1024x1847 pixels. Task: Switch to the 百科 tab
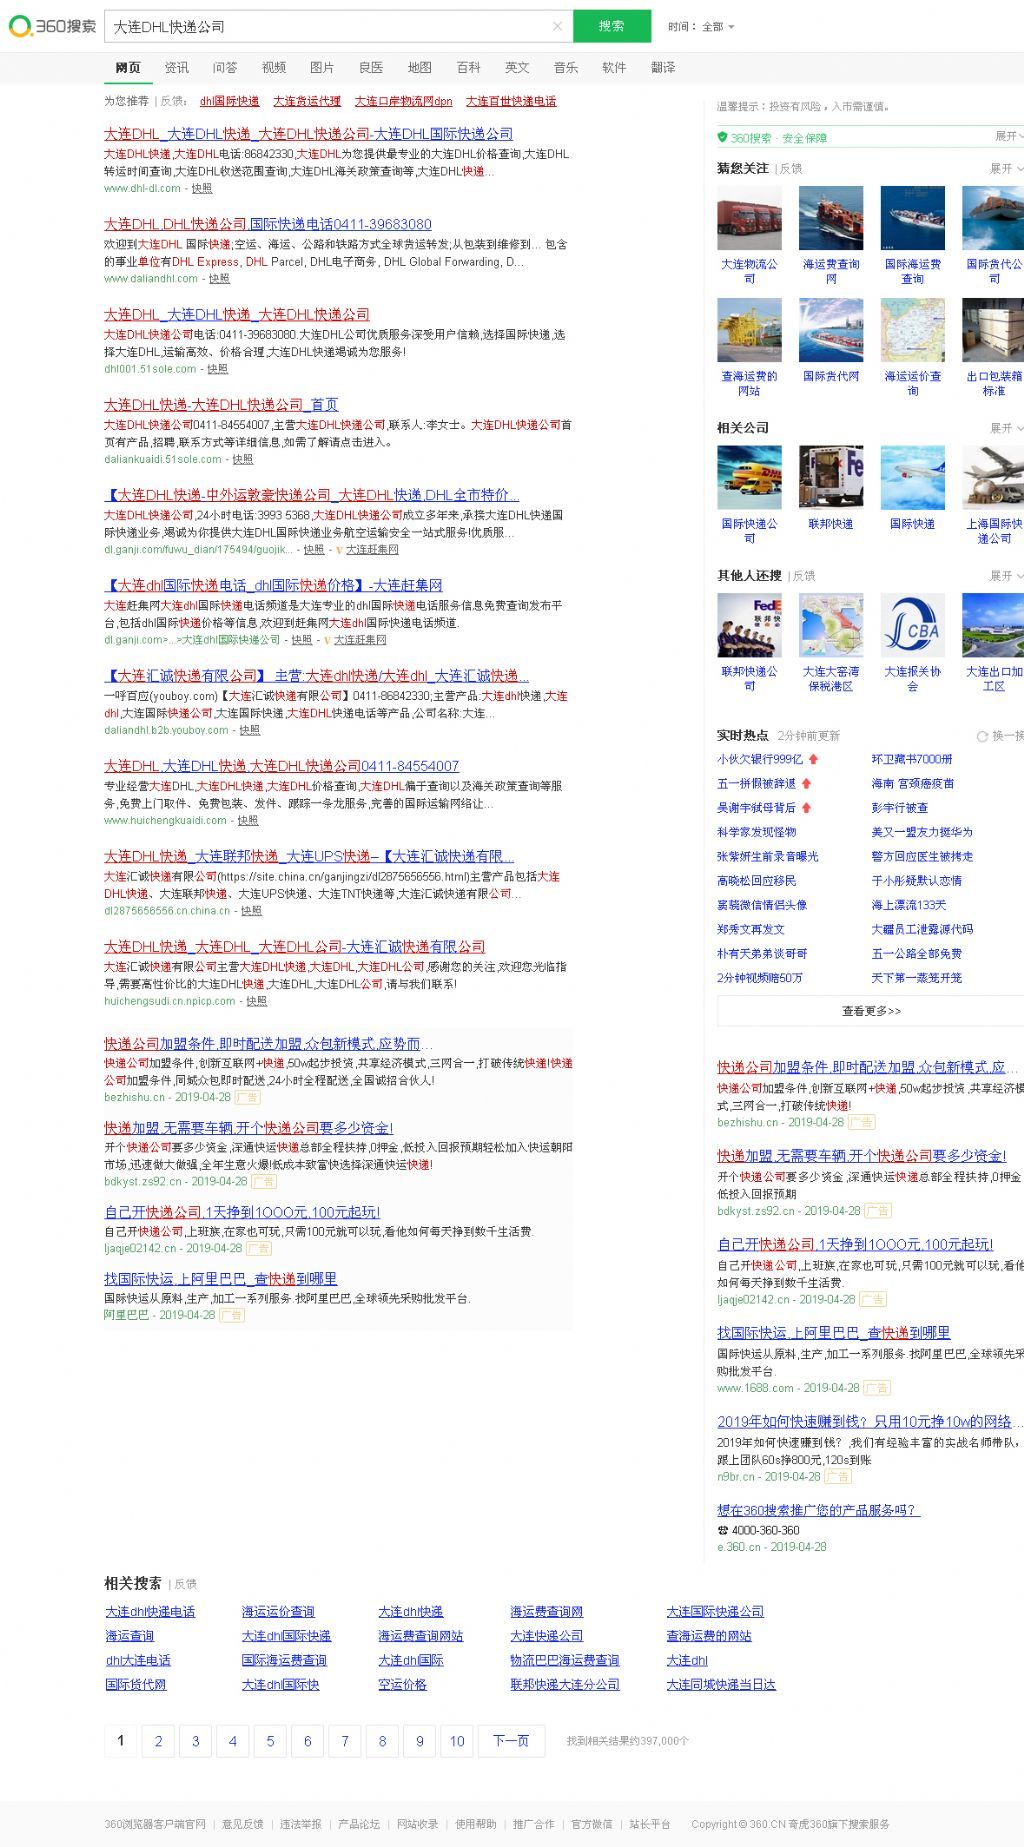pos(468,67)
